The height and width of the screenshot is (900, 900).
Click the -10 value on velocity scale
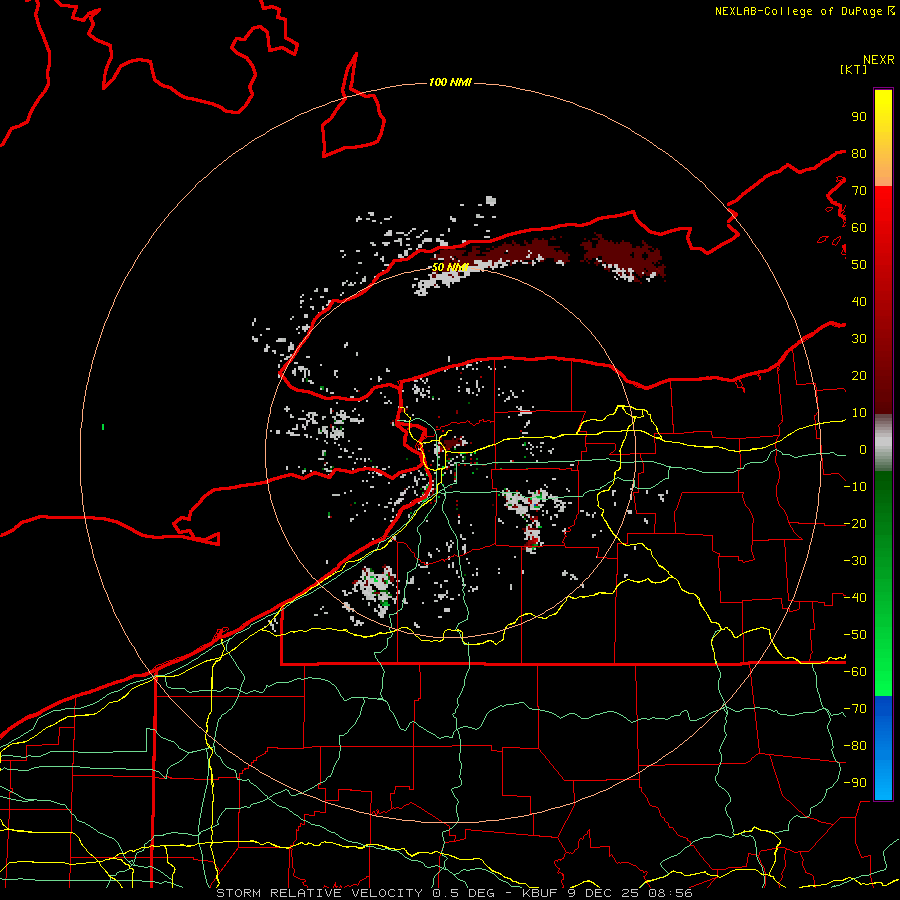855,487
